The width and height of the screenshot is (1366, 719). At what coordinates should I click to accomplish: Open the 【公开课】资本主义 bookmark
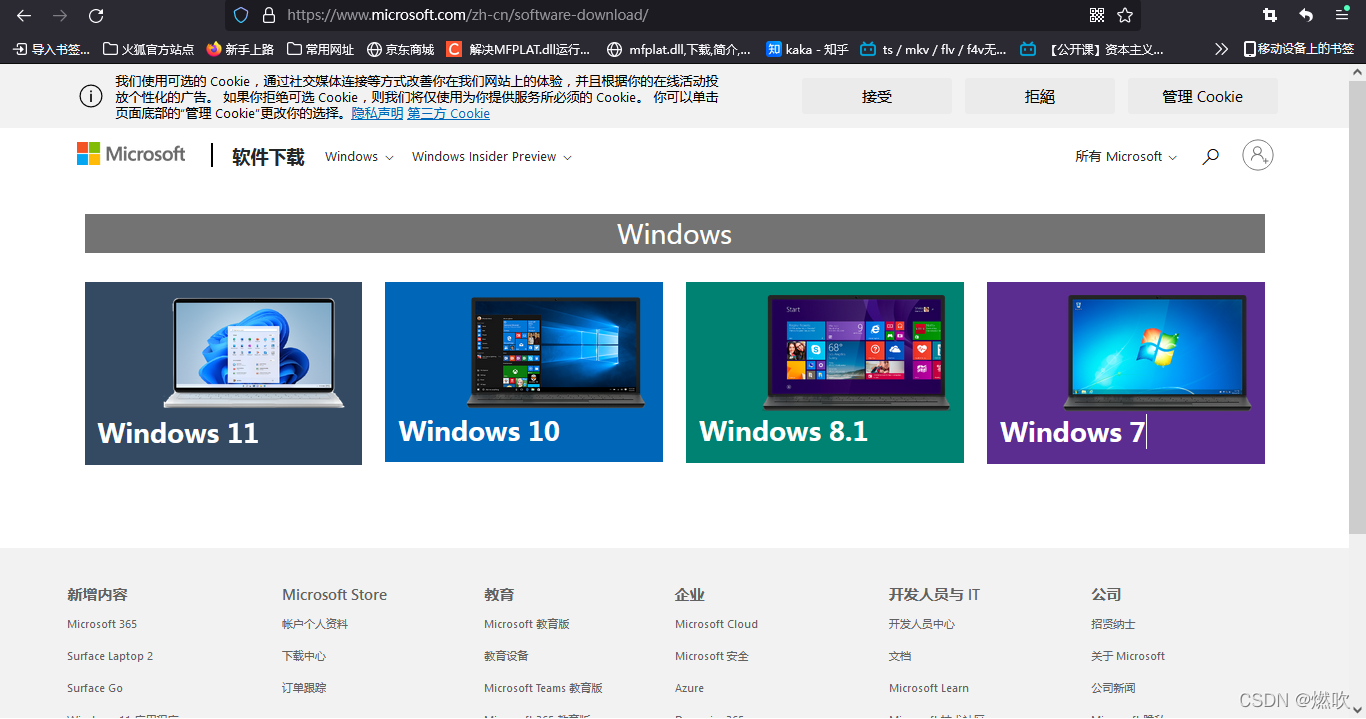coord(1092,49)
